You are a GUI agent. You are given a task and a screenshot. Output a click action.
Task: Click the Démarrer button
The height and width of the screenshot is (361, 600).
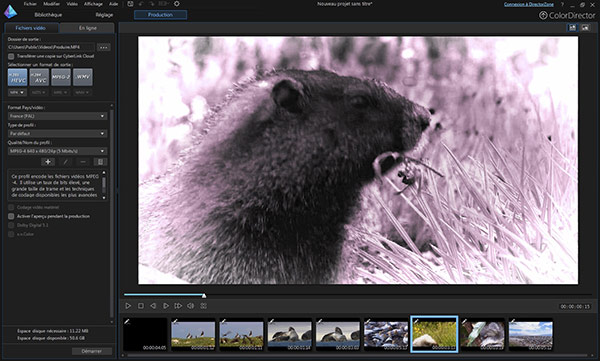click(92, 351)
